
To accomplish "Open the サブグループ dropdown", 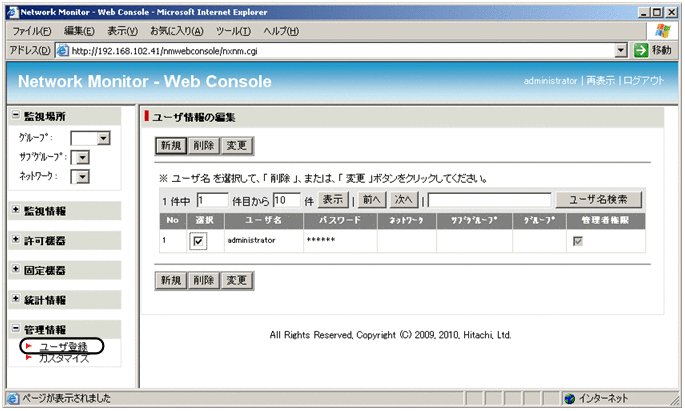I will coord(83,157).
